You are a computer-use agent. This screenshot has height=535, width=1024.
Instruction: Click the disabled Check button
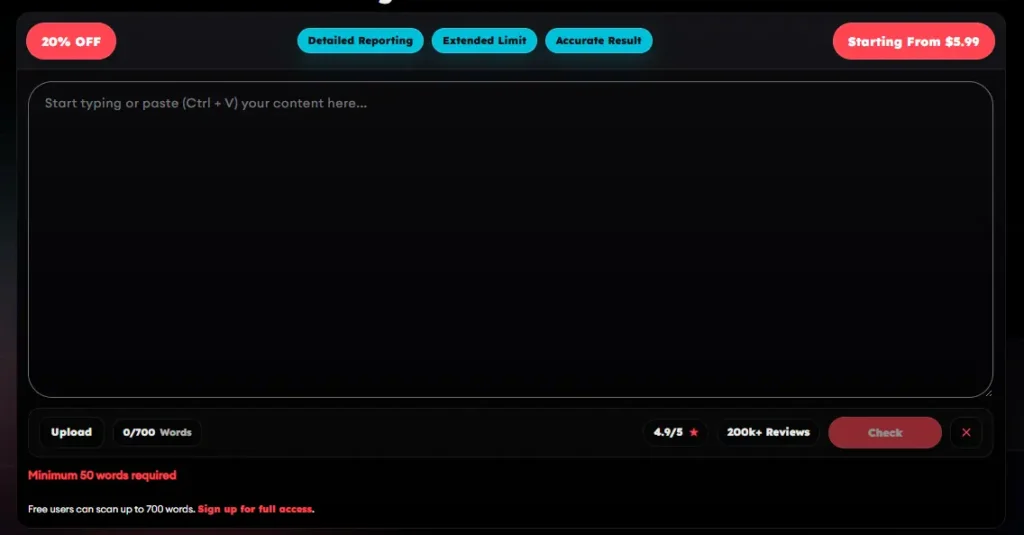pyautogui.click(x=884, y=433)
